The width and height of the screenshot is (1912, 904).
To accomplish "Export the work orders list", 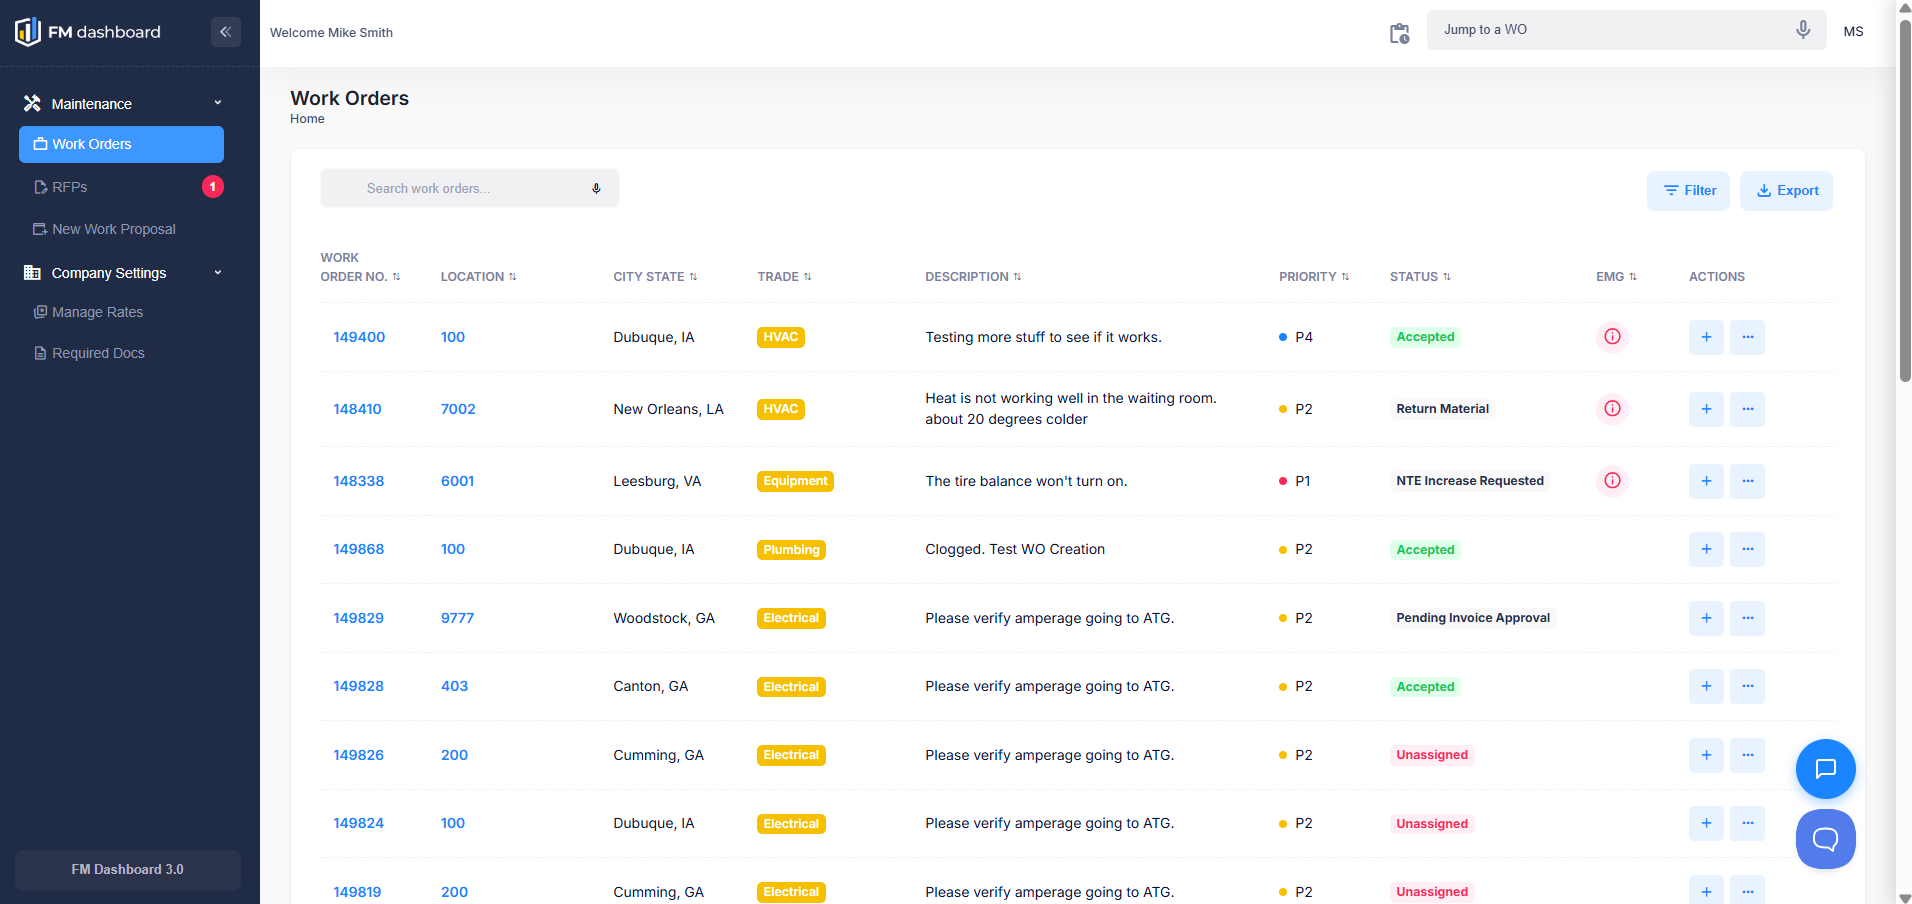I will [x=1787, y=191].
